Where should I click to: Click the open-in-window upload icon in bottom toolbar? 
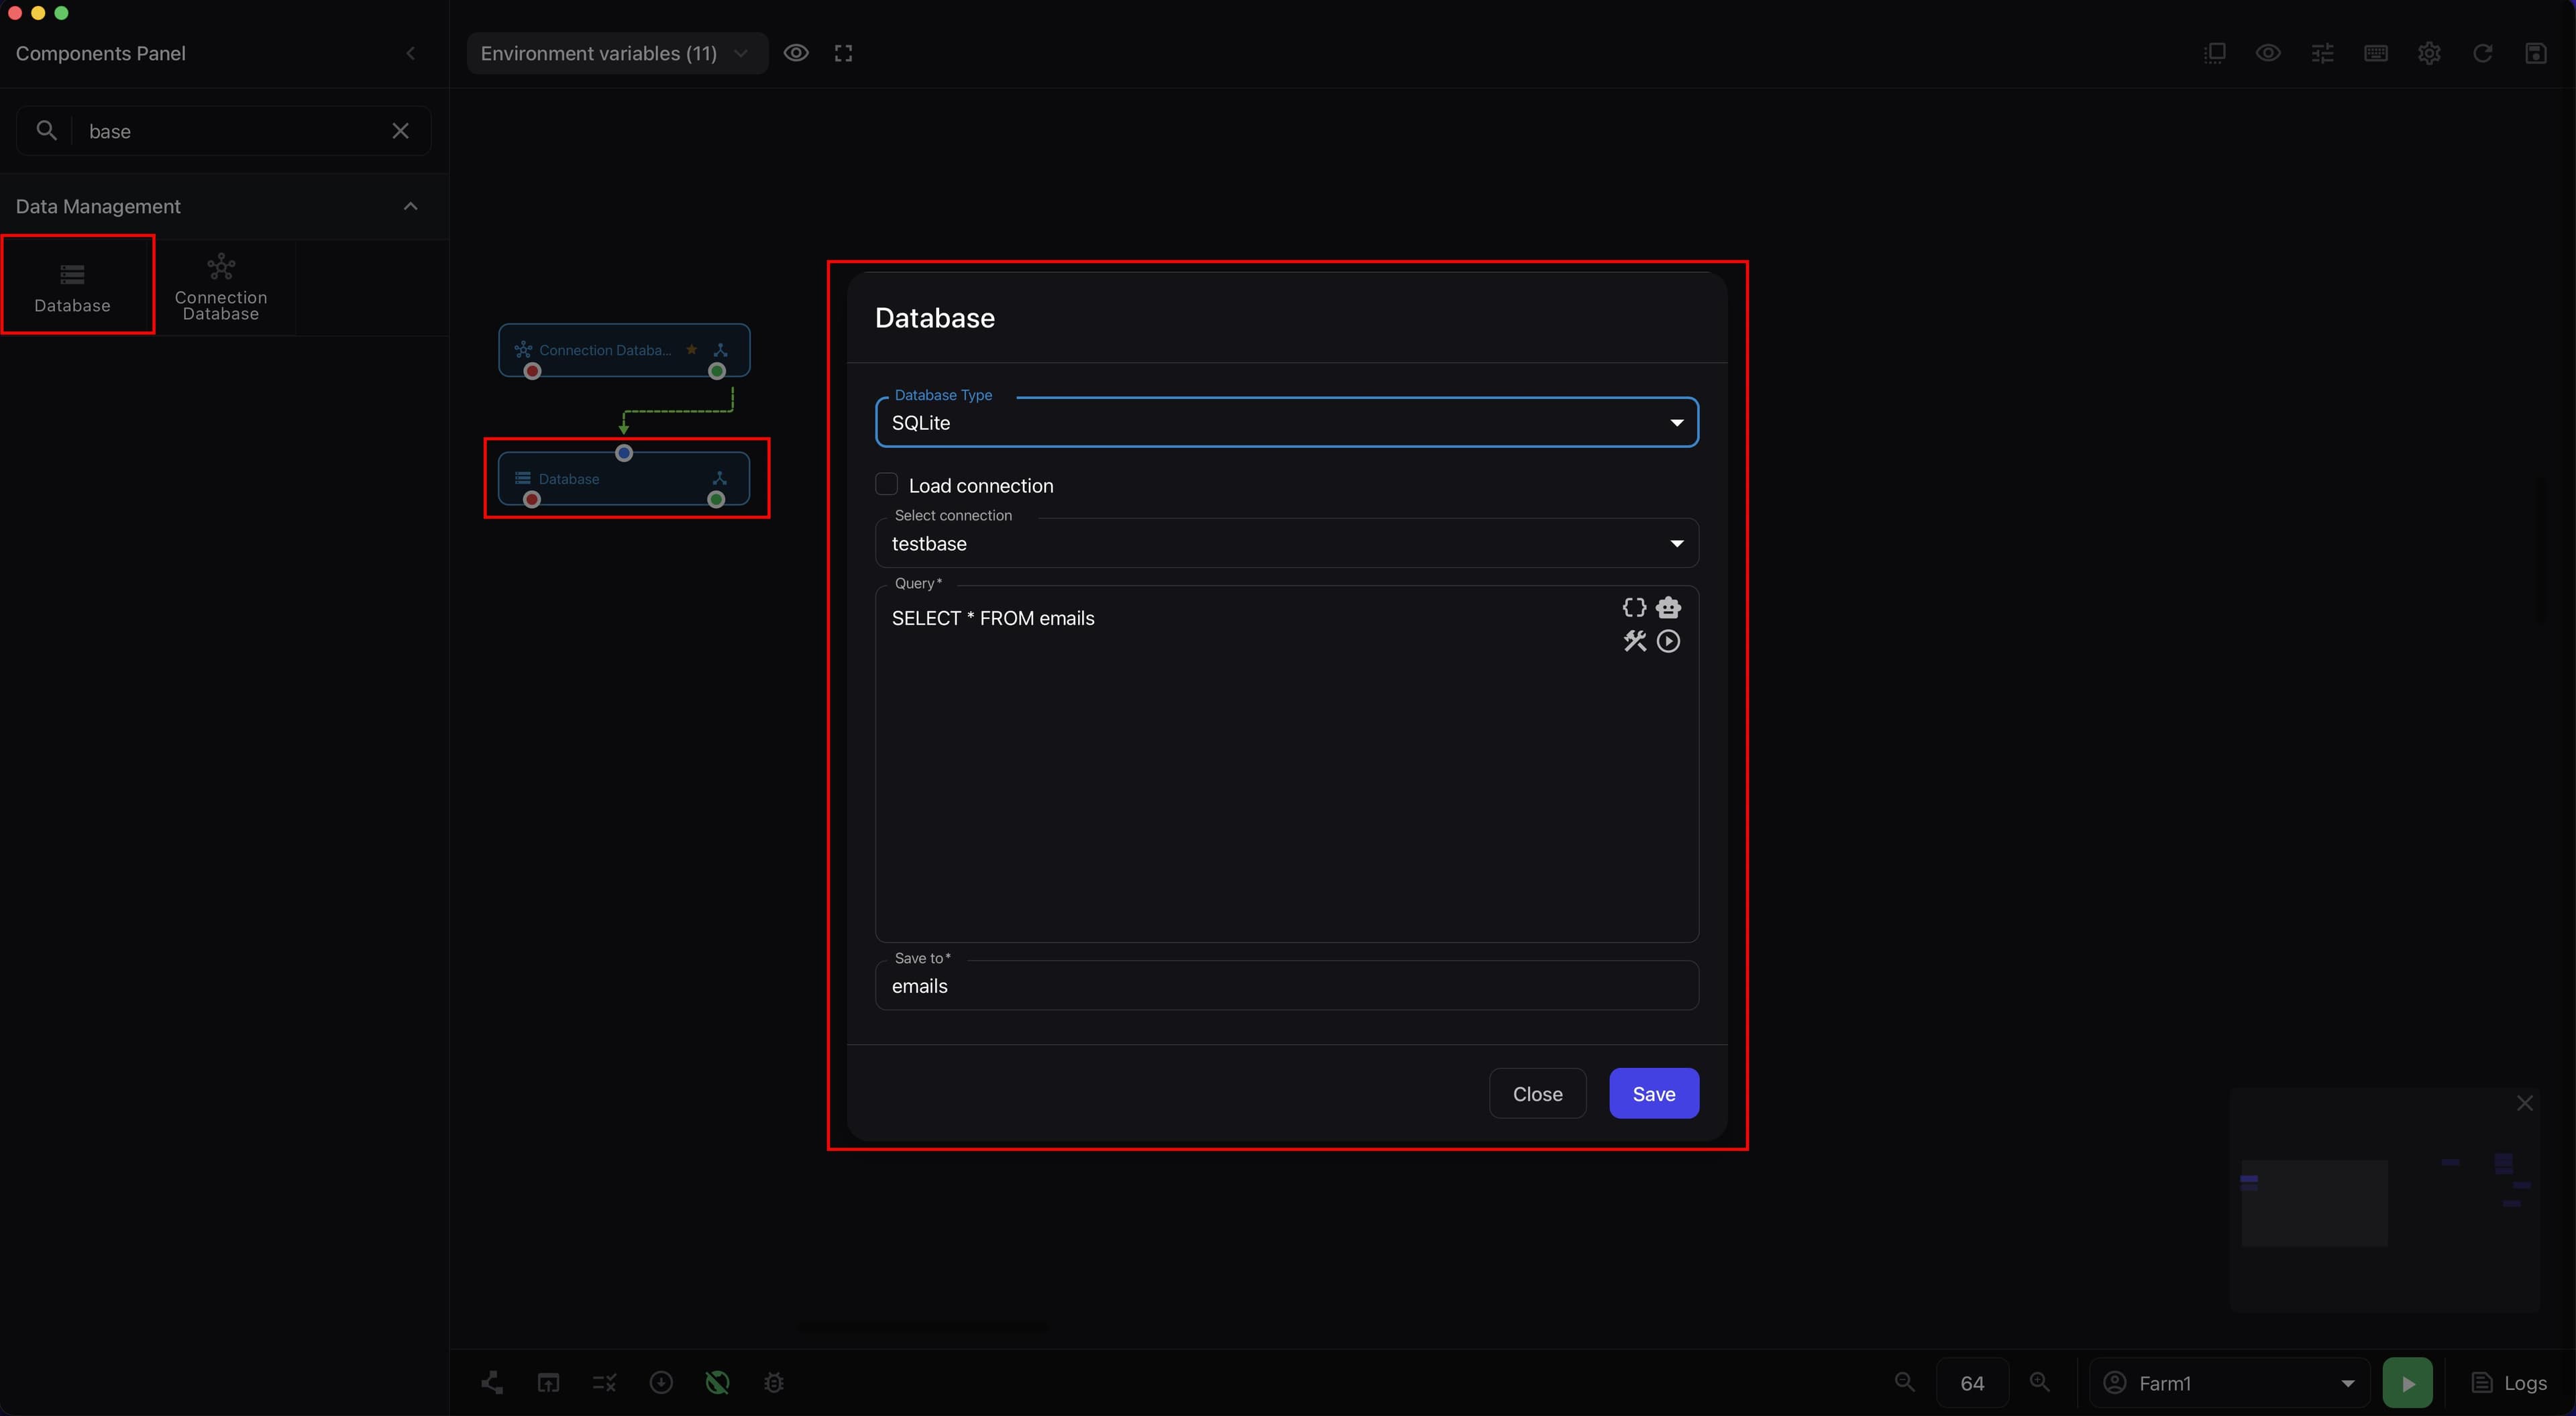pos(548,1382)
